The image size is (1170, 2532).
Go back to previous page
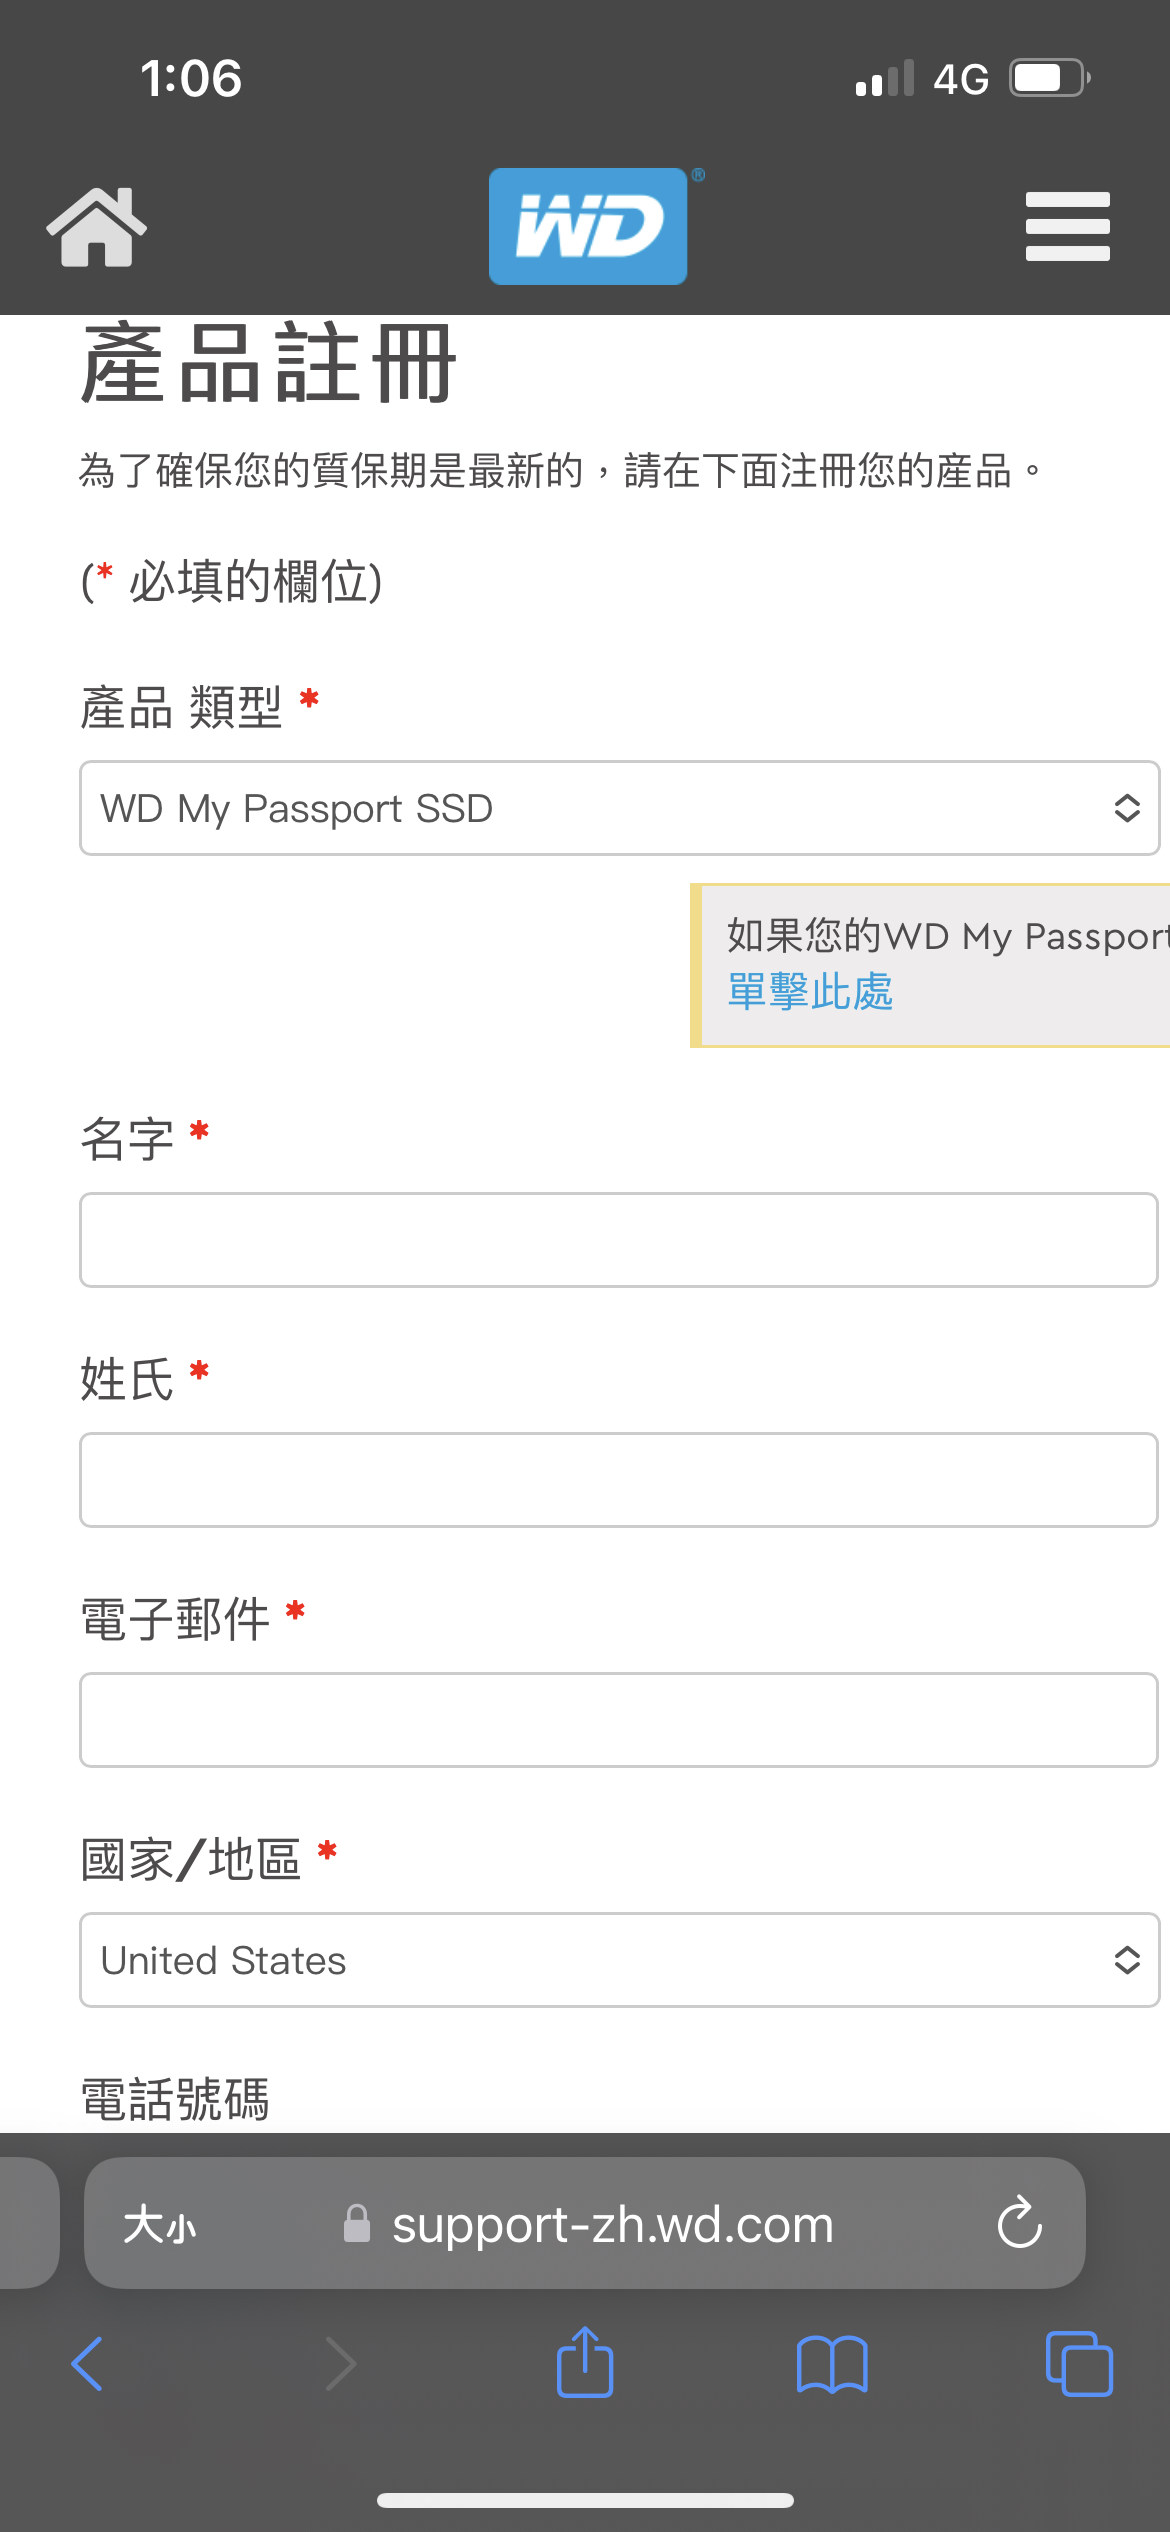tap(88, 2364)
